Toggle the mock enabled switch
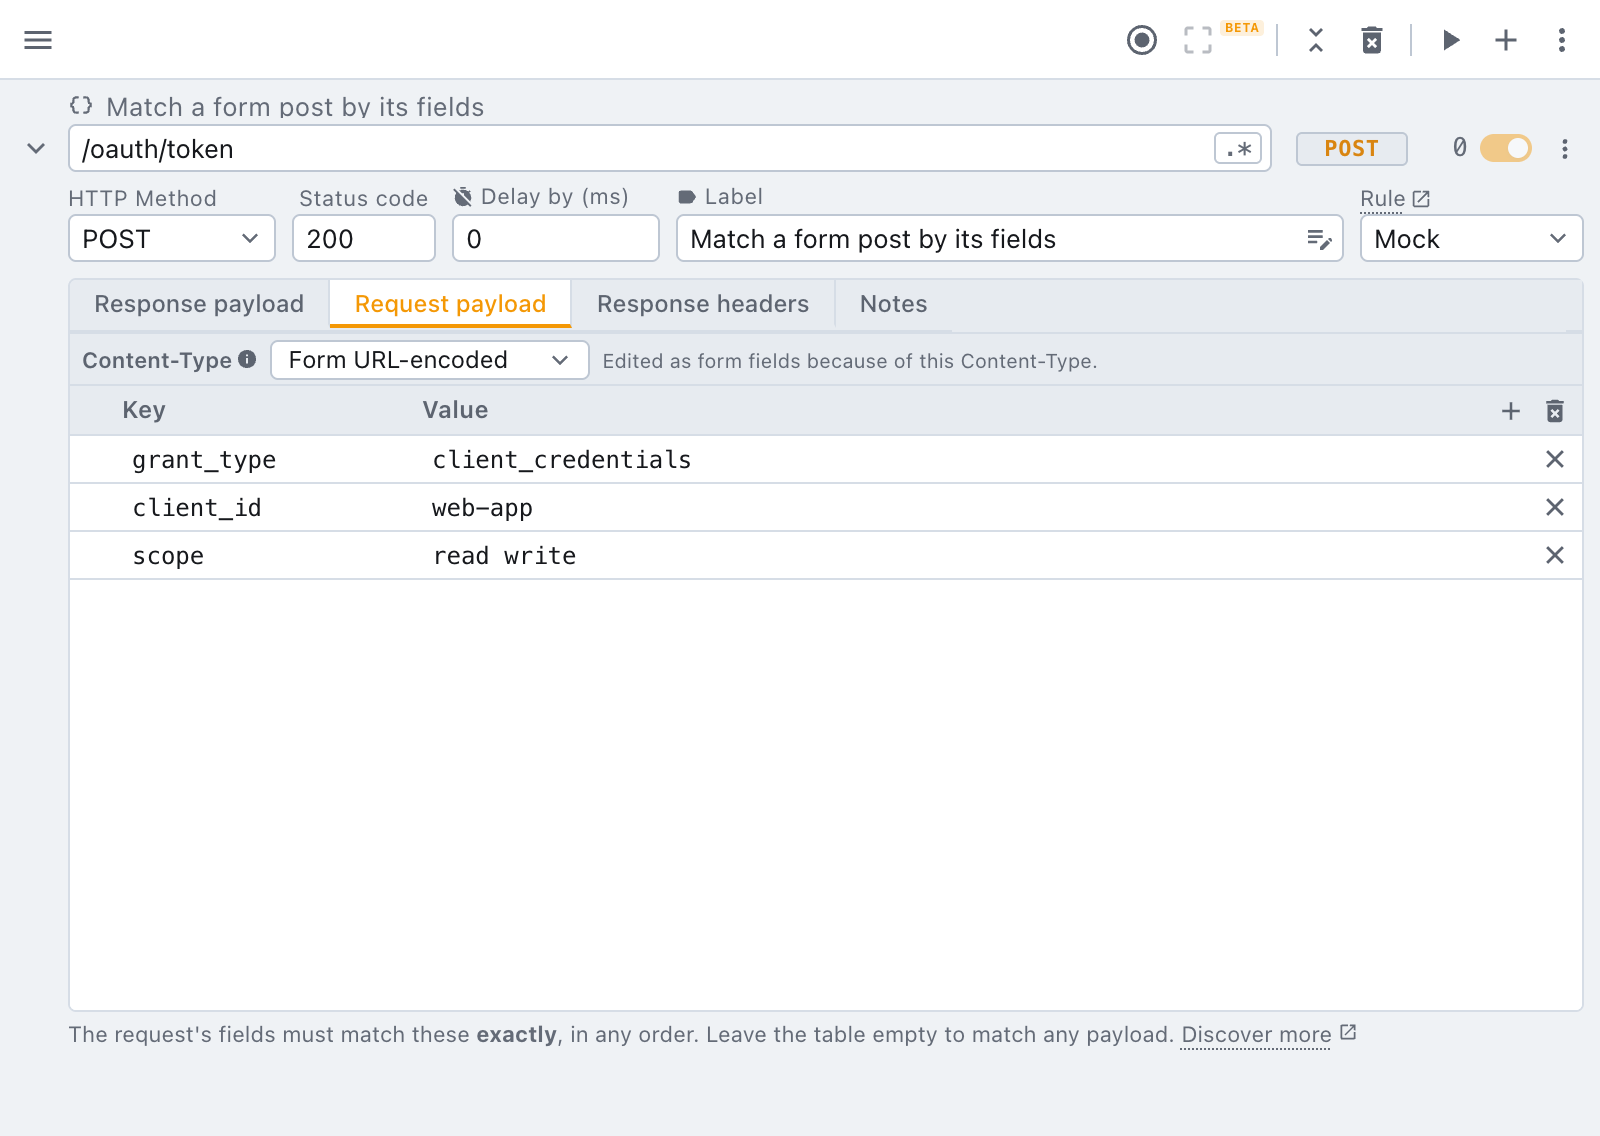1600x1136 pixels. tap(1506, 148)
